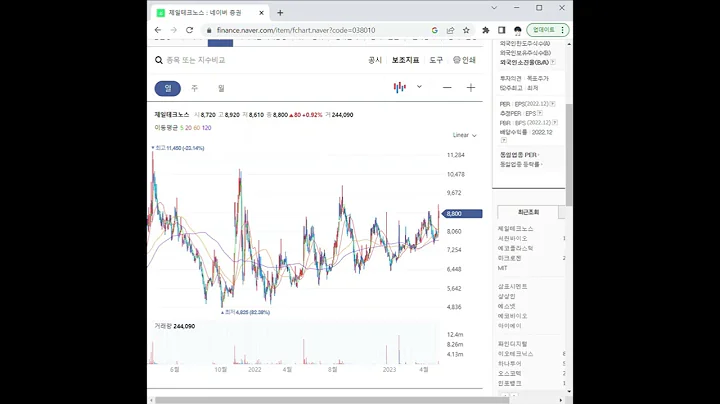Screen dimensions: 720x404
Task: Click the 업데이트 browser update button
Action: 548,30
